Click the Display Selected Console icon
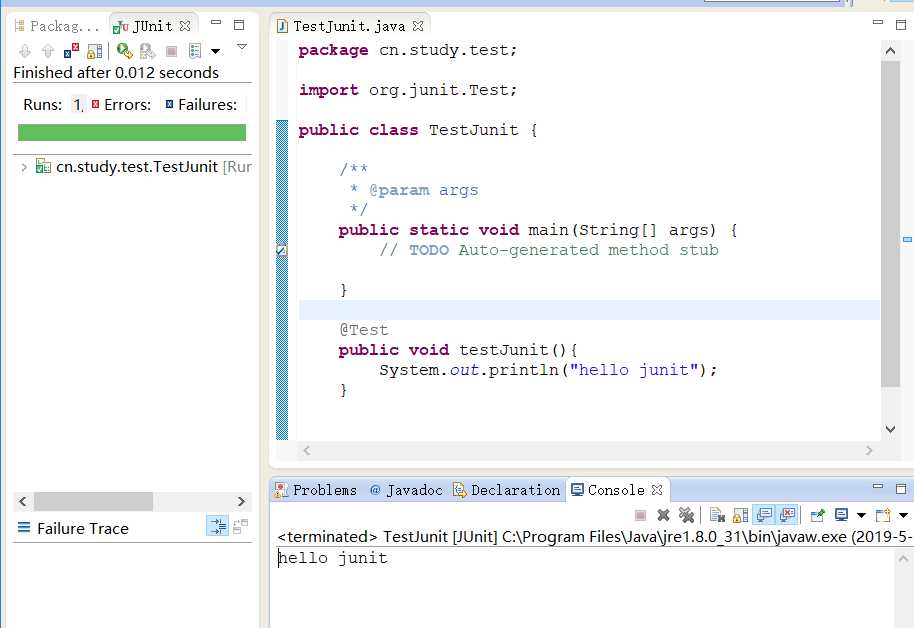This screenshot has height=628, width=914. pyautogui.click(x=841, y=515)
